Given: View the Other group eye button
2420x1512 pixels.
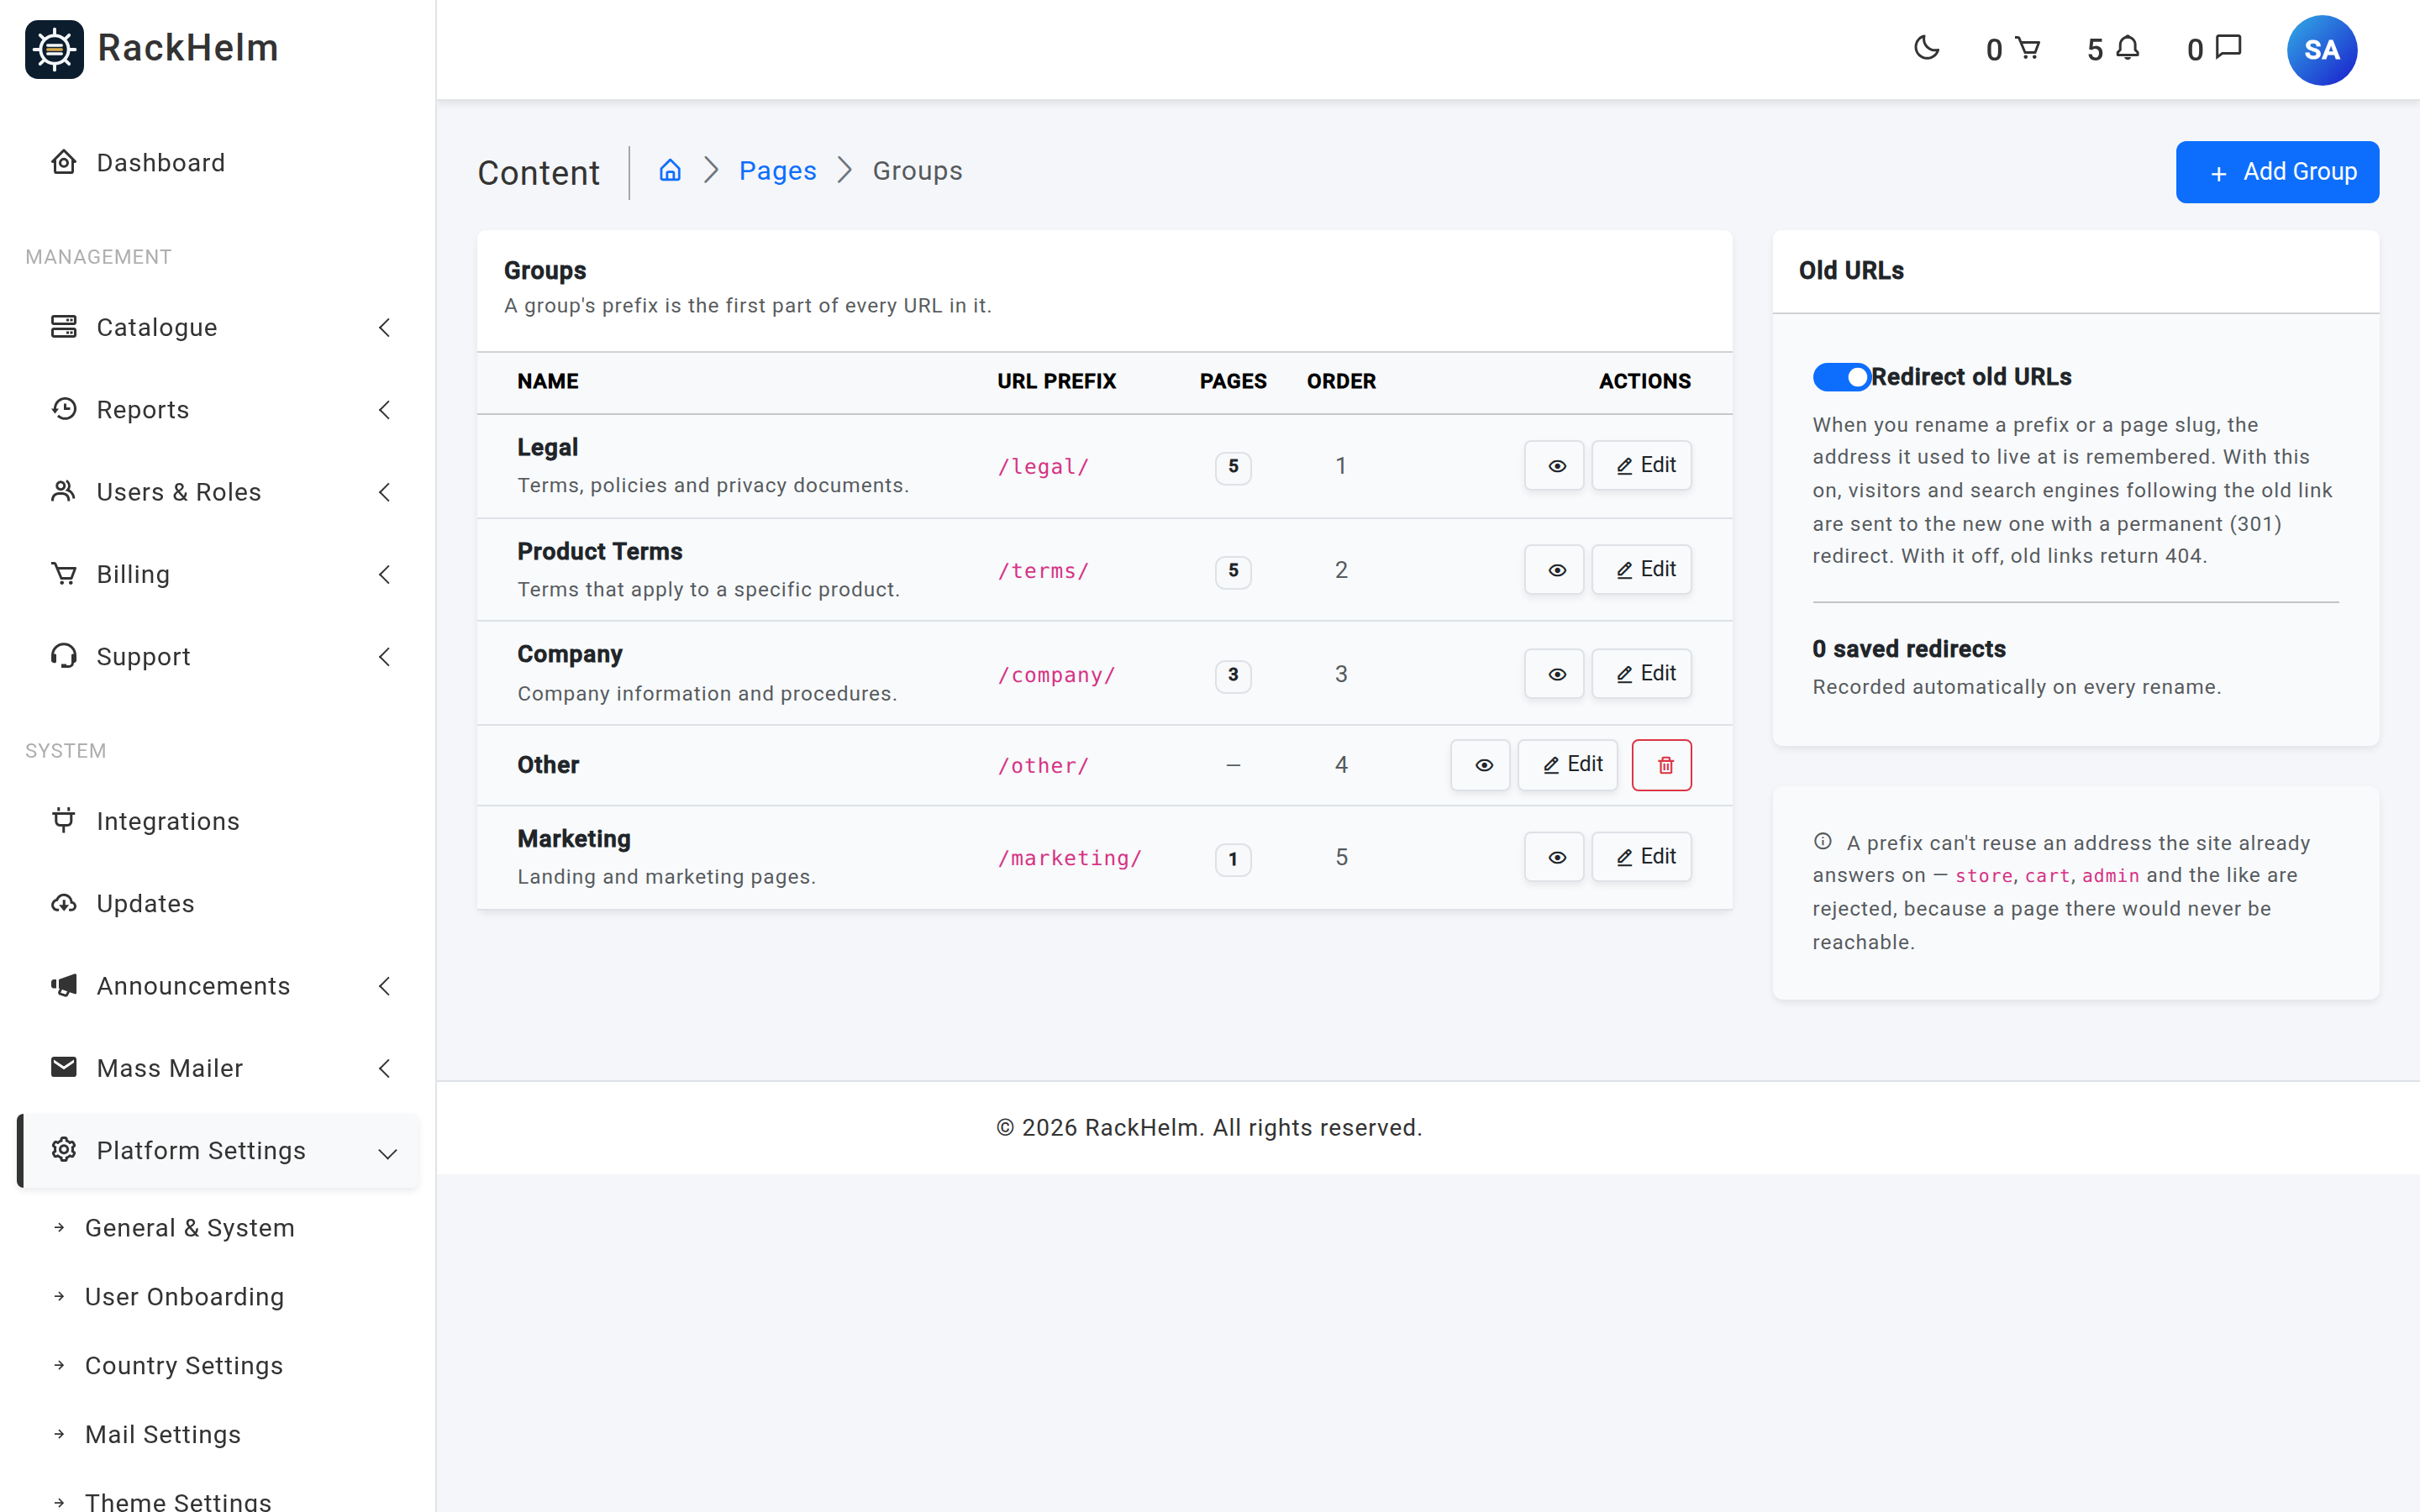Looking at the screenshot, I should (x=1481, y=765).
